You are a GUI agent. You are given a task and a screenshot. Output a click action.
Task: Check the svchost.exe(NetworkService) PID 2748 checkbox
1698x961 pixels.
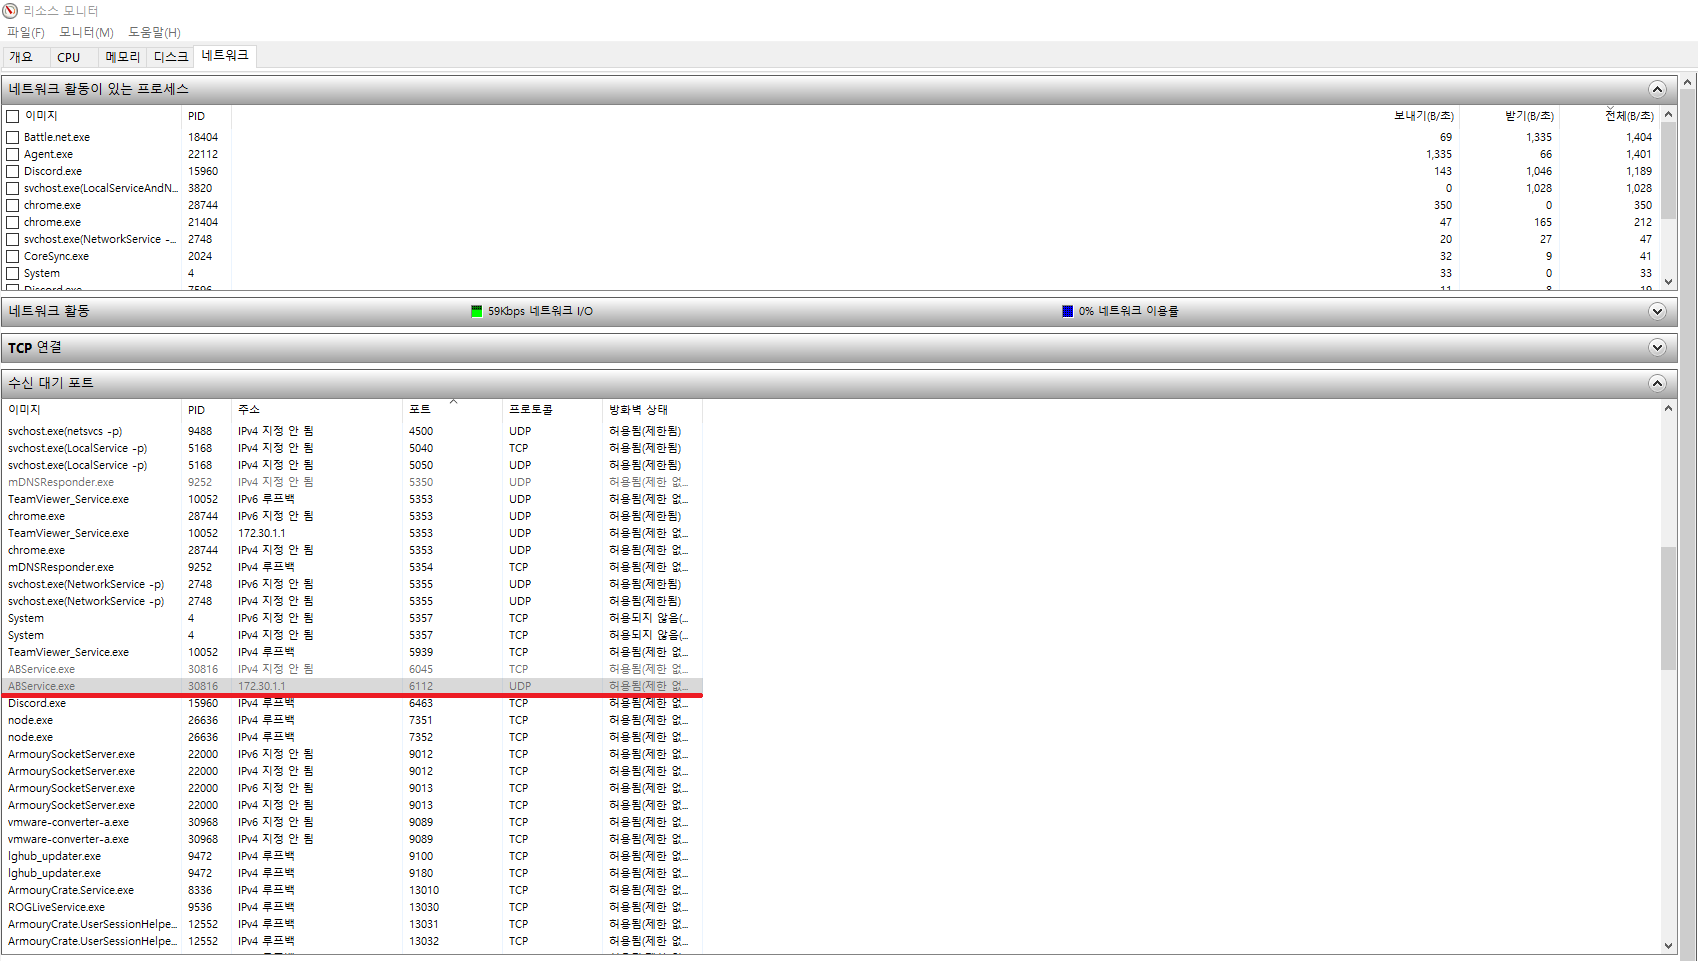coord(13,239)
